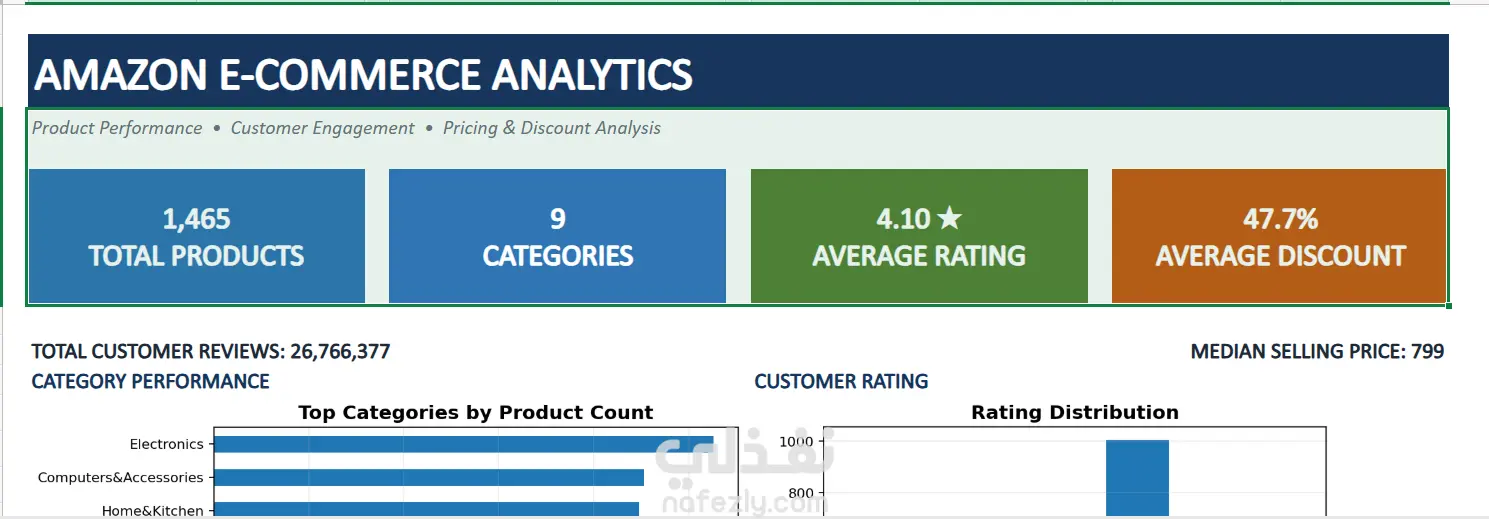This screenshot has width=1489, height=519.
Task: Click the green selection fill handle
Action: click(1449, 305)
